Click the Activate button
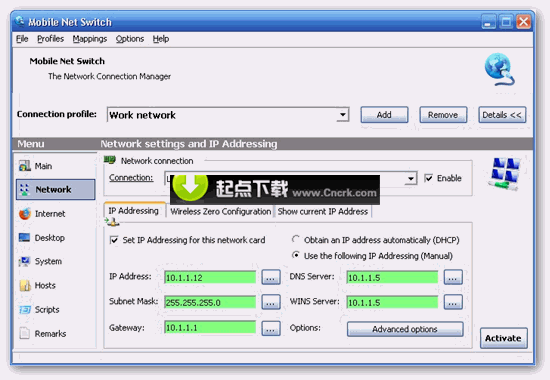This screenshot has width=550, height=380. click(x=504, y=338)
